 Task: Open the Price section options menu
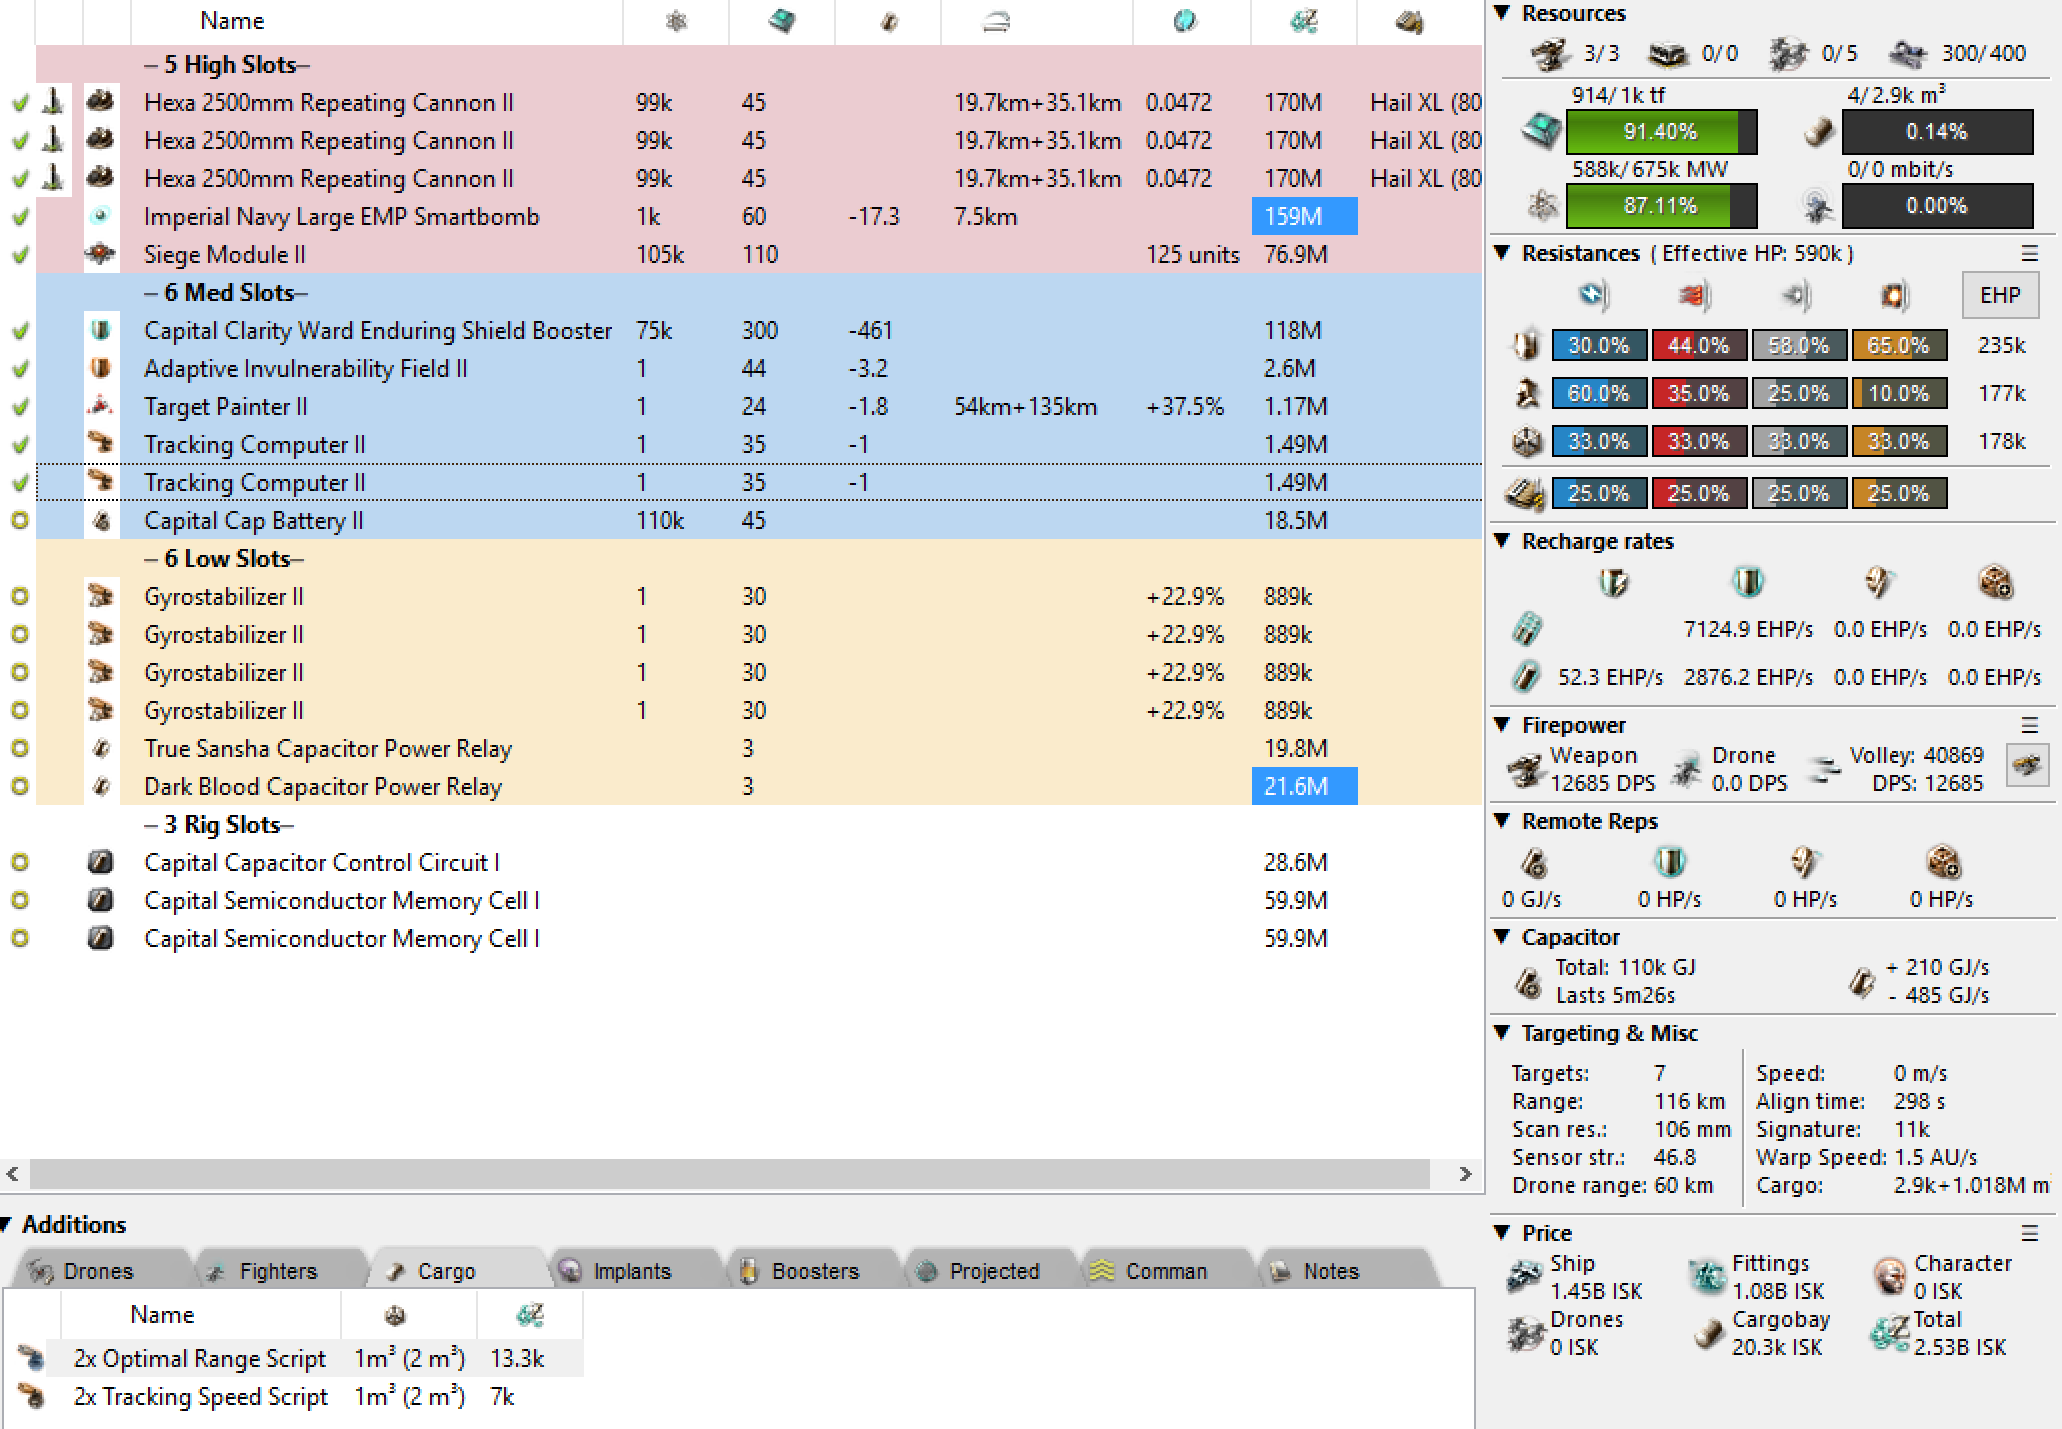tap(2030, 1233)
